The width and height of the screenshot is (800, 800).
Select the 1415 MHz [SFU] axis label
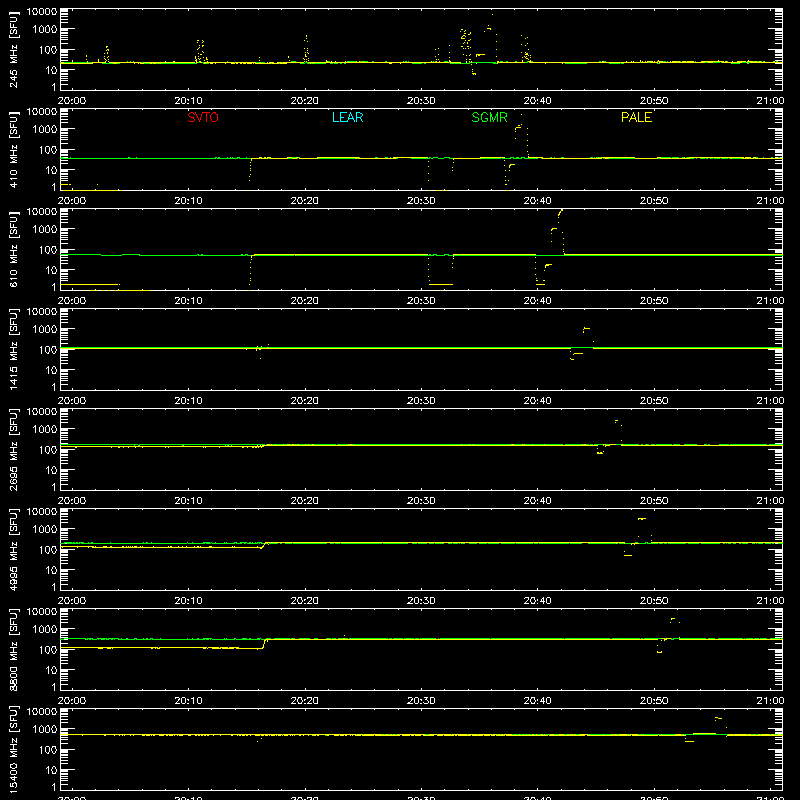pyautogui.click(x=14, y=350)
